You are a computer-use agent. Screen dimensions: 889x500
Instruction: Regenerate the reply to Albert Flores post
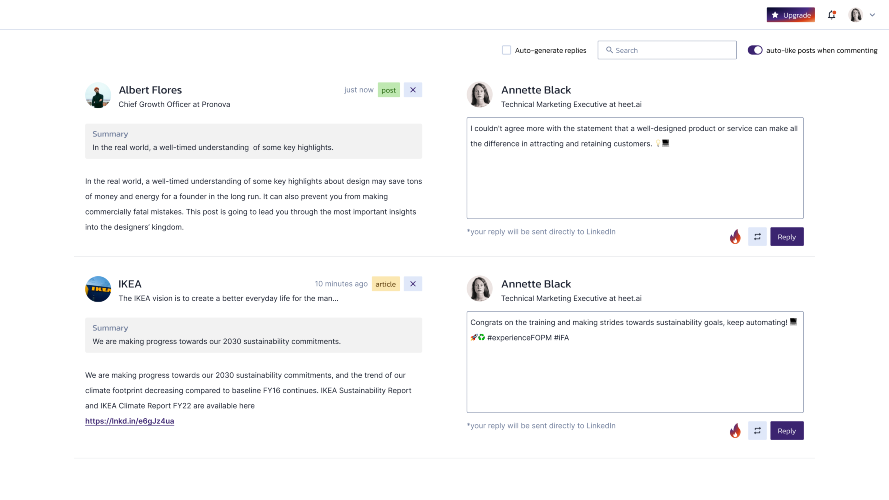(757, 237)
